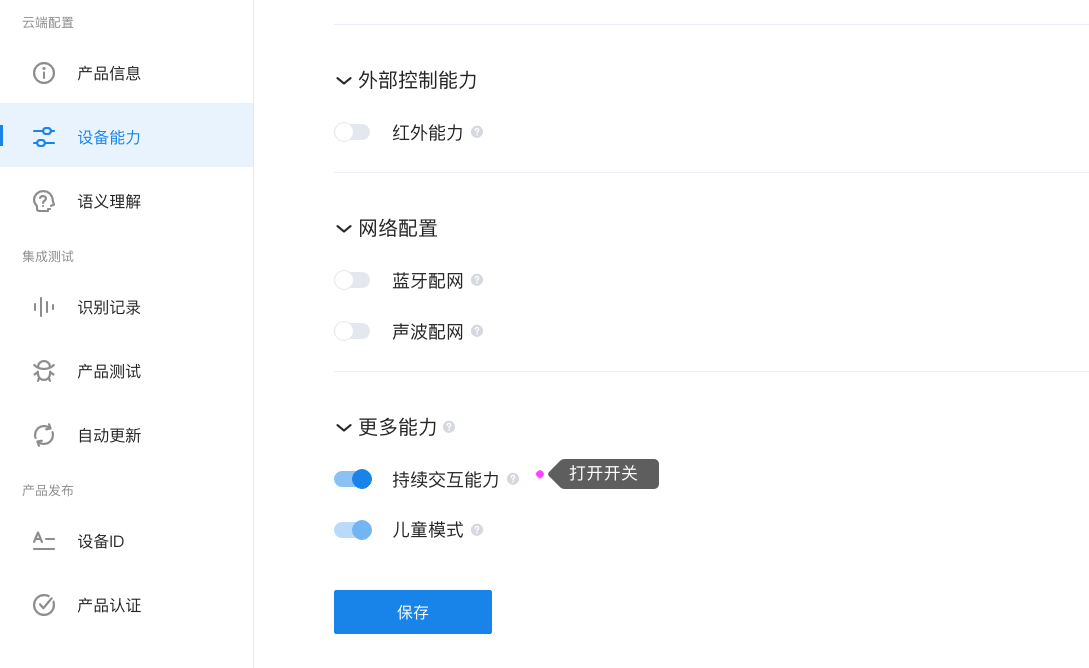The width and height of the screenshot is (1089, 668).
Task: Click the 自动更新 refresh icon
Action: tap(44, 435)
